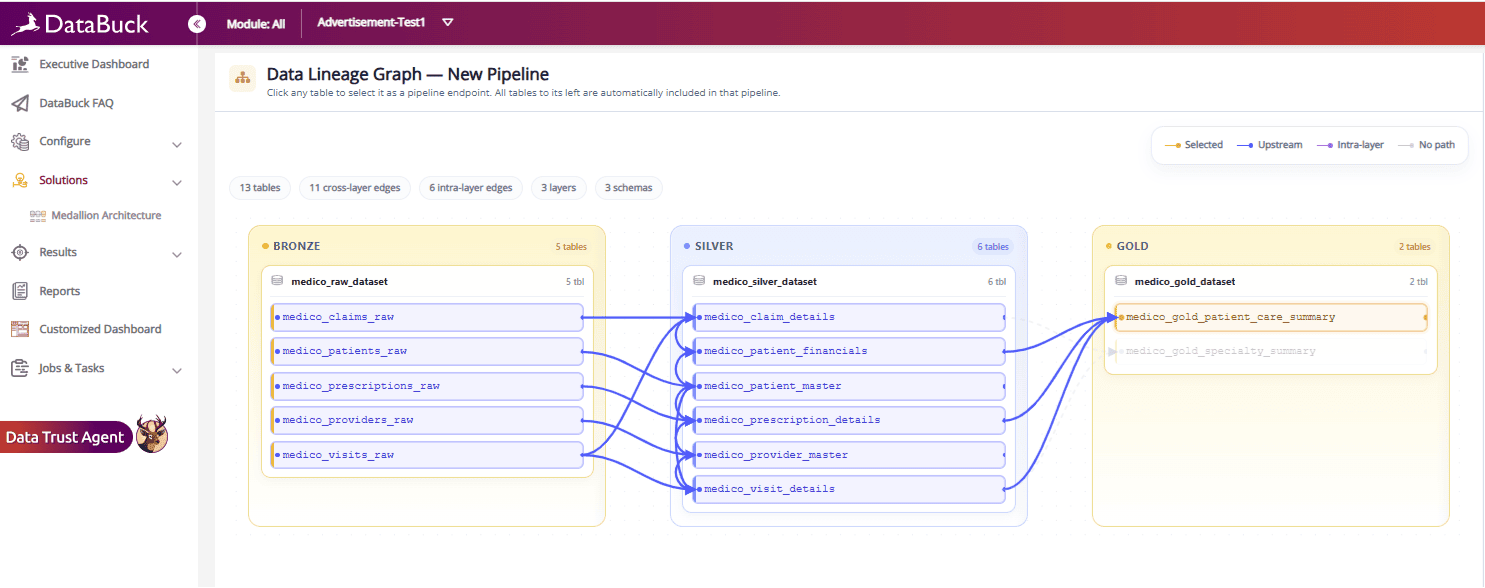Click the 3 layers chip
Viewport: 1485px width, 588px height.
coord(559,188)
